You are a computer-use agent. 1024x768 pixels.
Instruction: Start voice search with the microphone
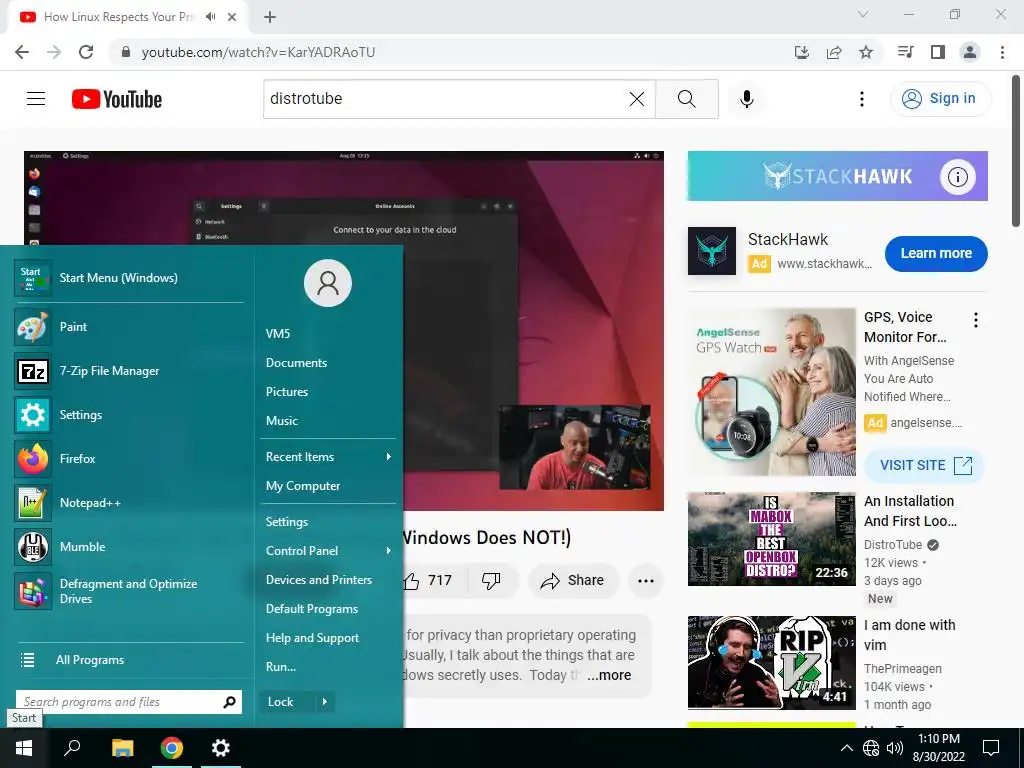(746, 99)
